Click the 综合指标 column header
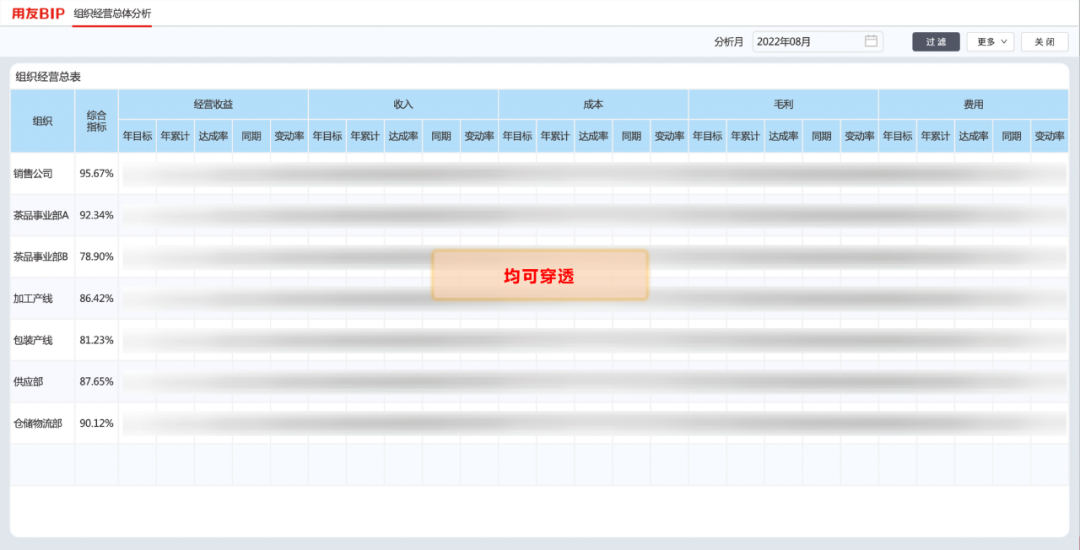This screenshot has width=1080, height=550. (x=96, y=121)
